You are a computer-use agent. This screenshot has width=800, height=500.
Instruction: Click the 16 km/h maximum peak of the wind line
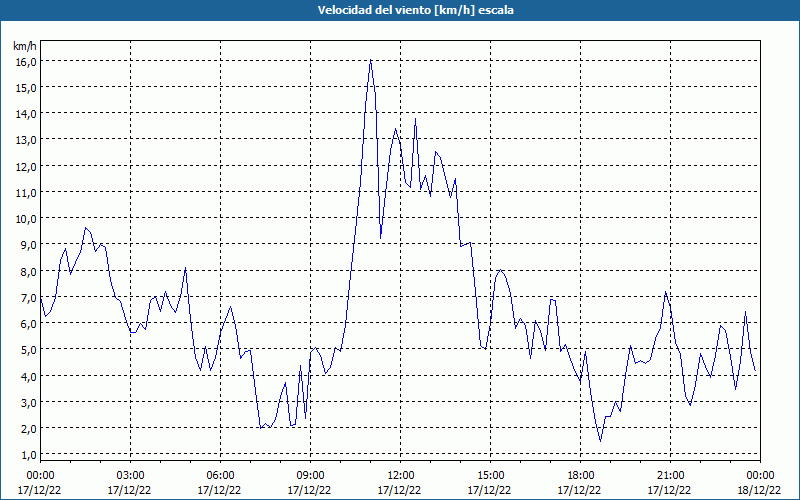pyautogui.click(x=370, y=61)
